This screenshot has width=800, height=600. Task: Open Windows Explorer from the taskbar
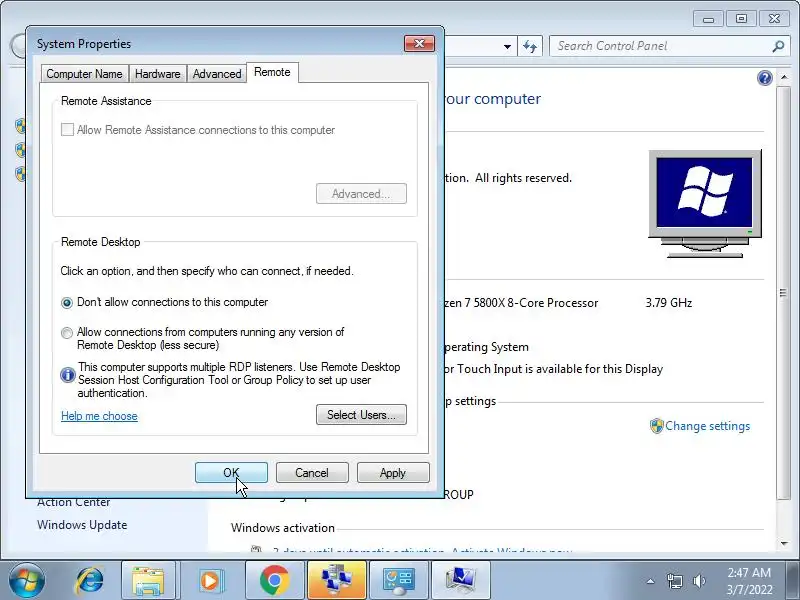(x=148, y=581)
